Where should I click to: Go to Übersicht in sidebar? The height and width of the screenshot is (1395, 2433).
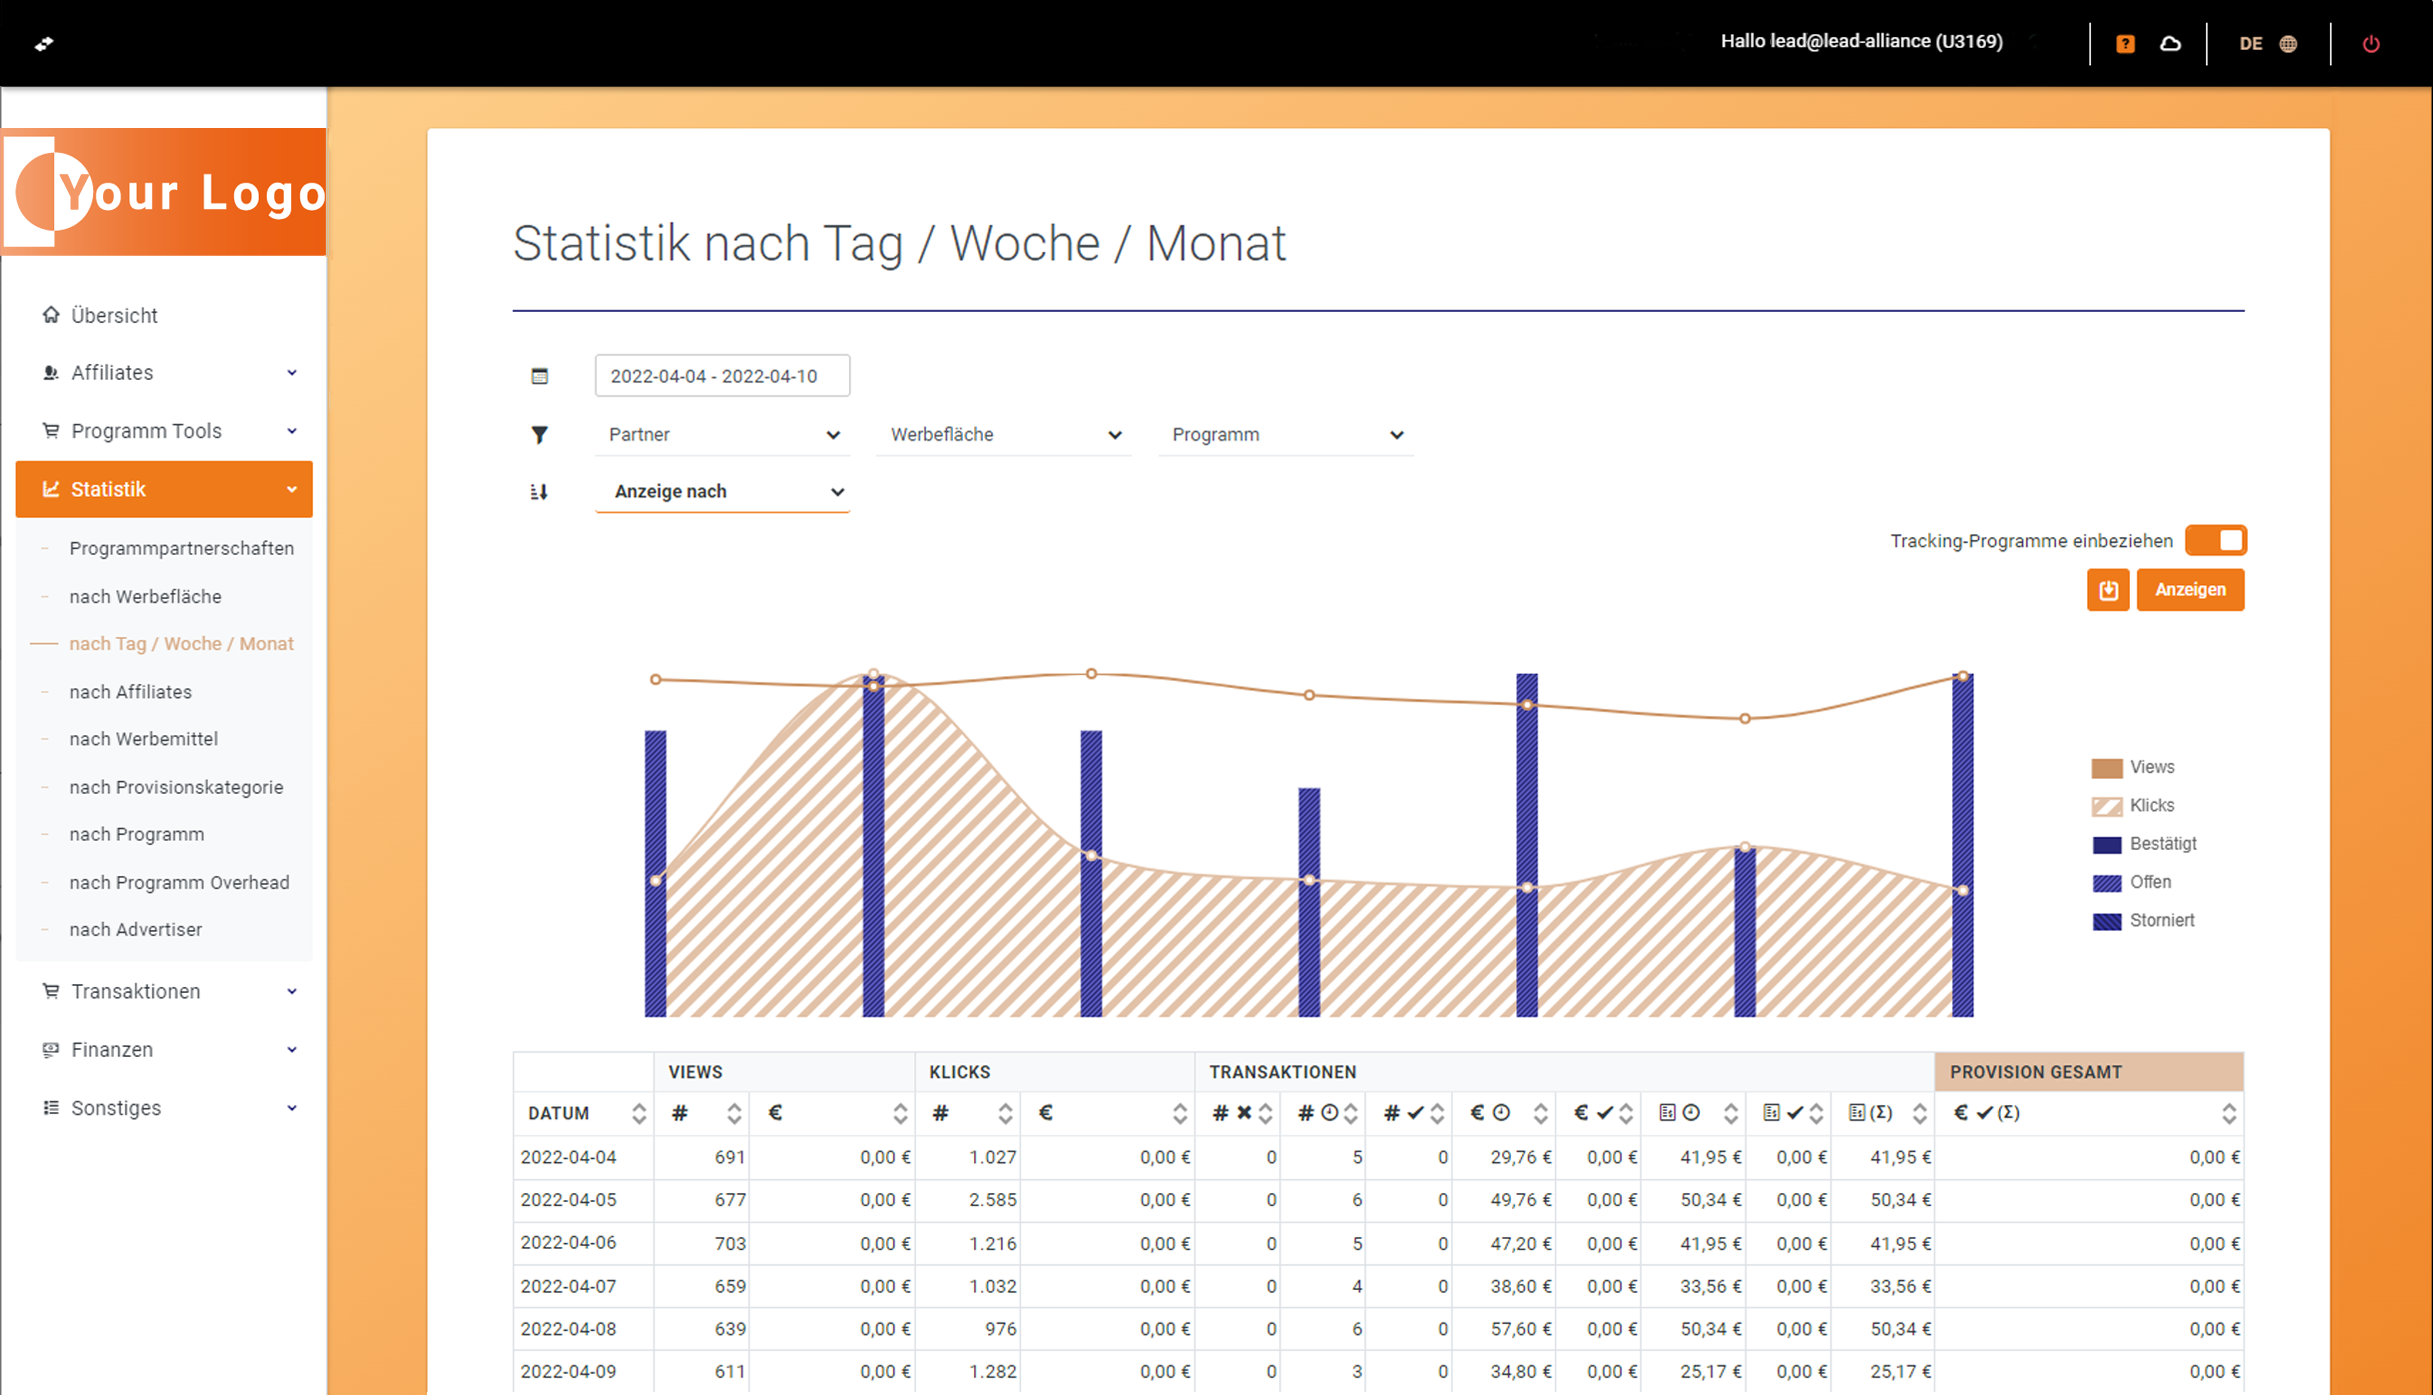coord(114,315)
